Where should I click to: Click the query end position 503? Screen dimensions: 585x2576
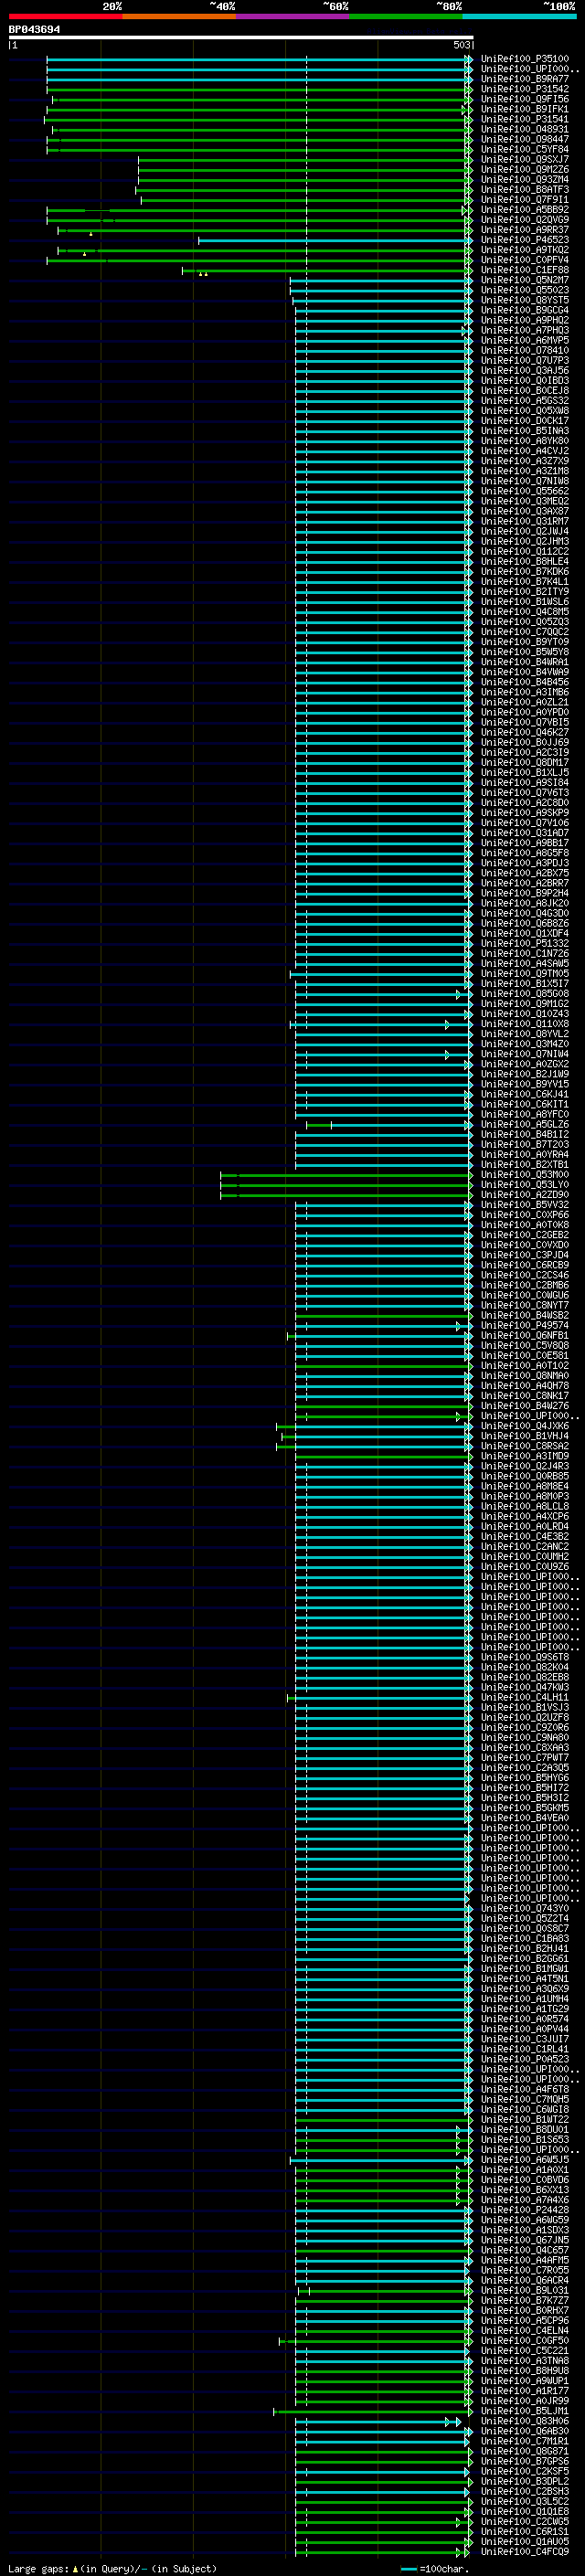pos(461,45)
